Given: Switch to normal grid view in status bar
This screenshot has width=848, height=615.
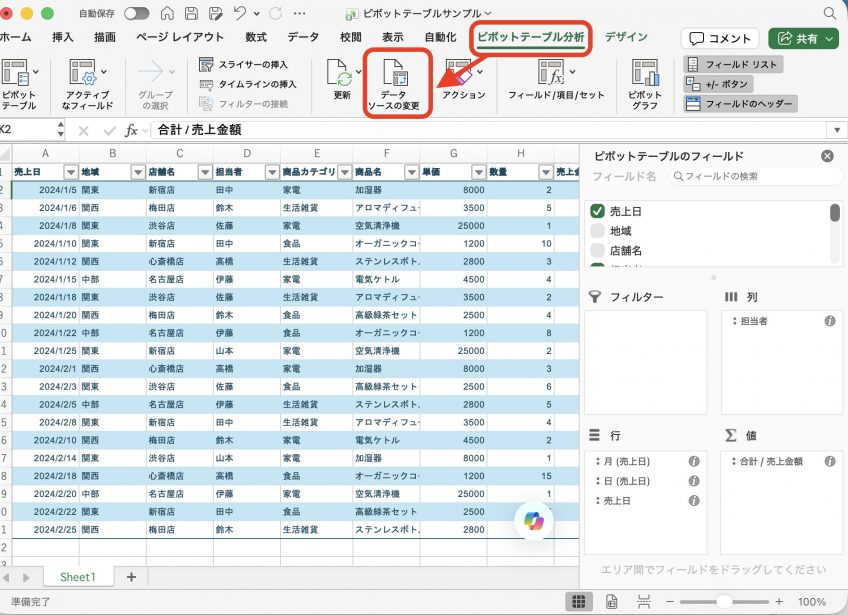Looking at the screenshot, I should click(579, 601).
